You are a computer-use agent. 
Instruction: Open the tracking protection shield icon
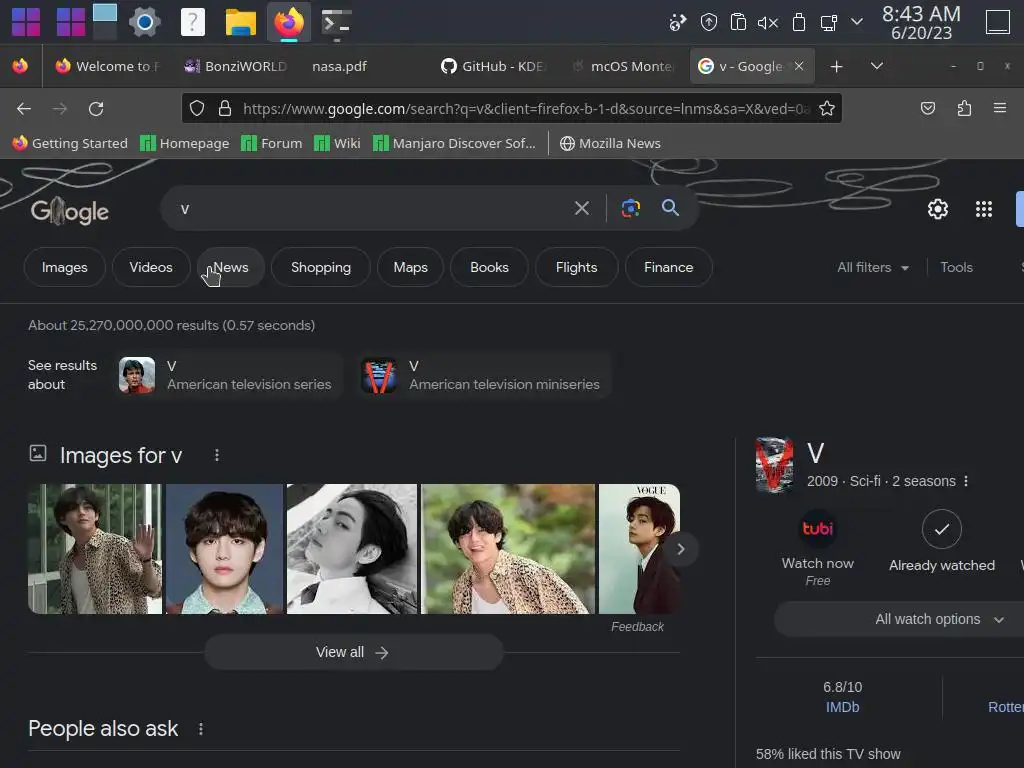[x=197, y=108]
